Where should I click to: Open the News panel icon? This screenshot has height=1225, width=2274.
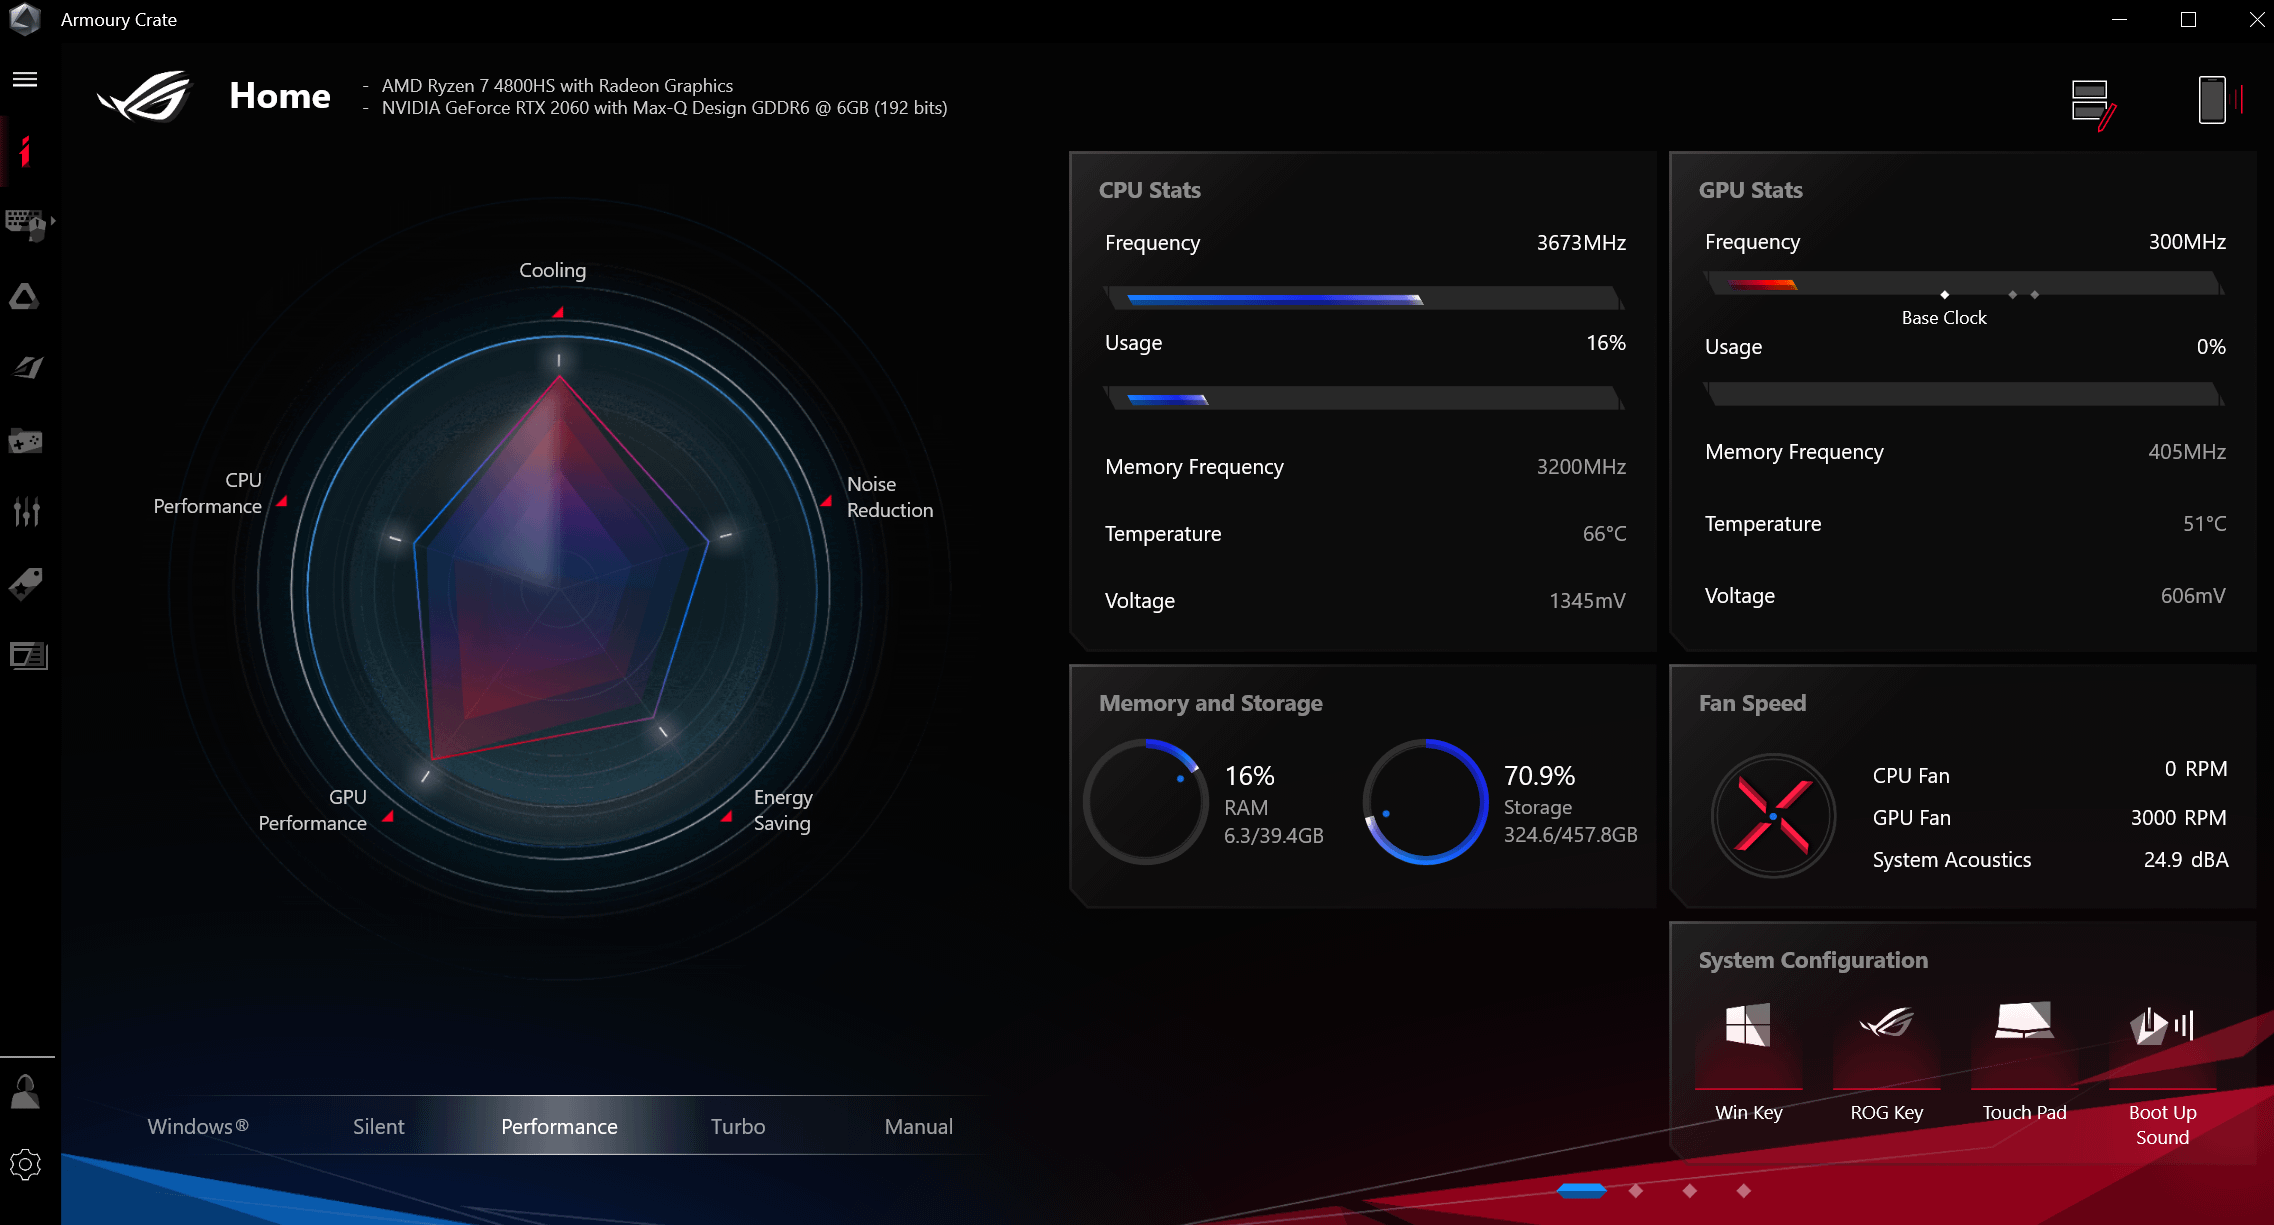[x=28, y=655]
